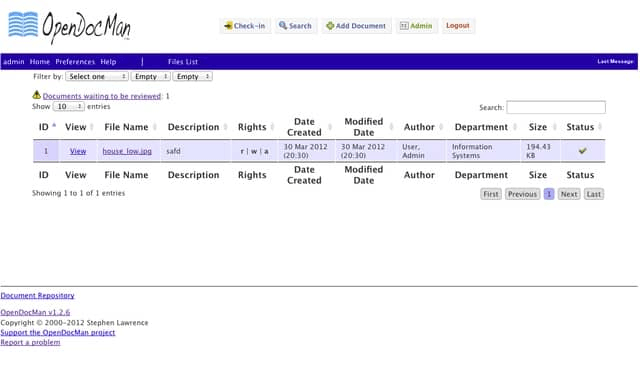Click the yellow warning triangle icon
Viewport: 640px width, 378px height.
[x=36, y=95]
